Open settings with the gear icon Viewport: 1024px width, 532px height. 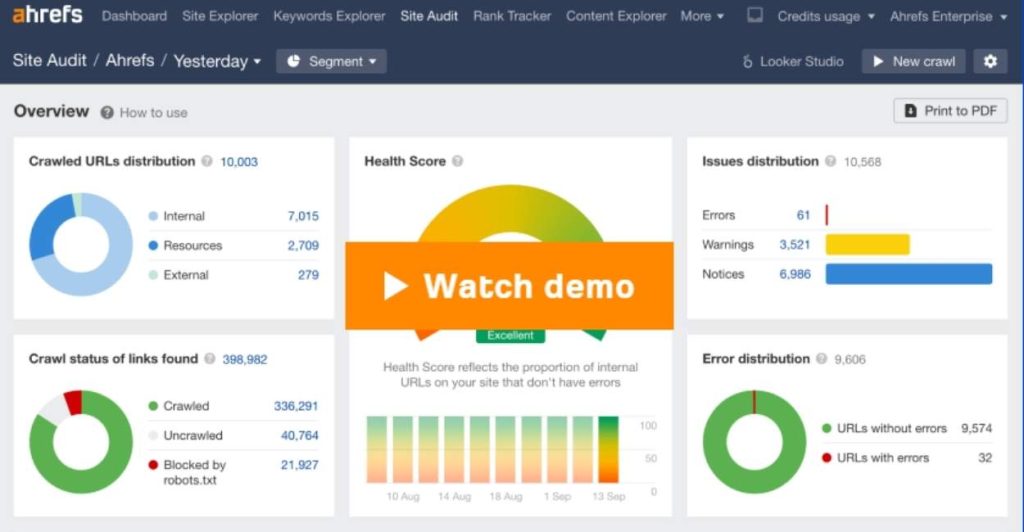click(x=990, y=61)
